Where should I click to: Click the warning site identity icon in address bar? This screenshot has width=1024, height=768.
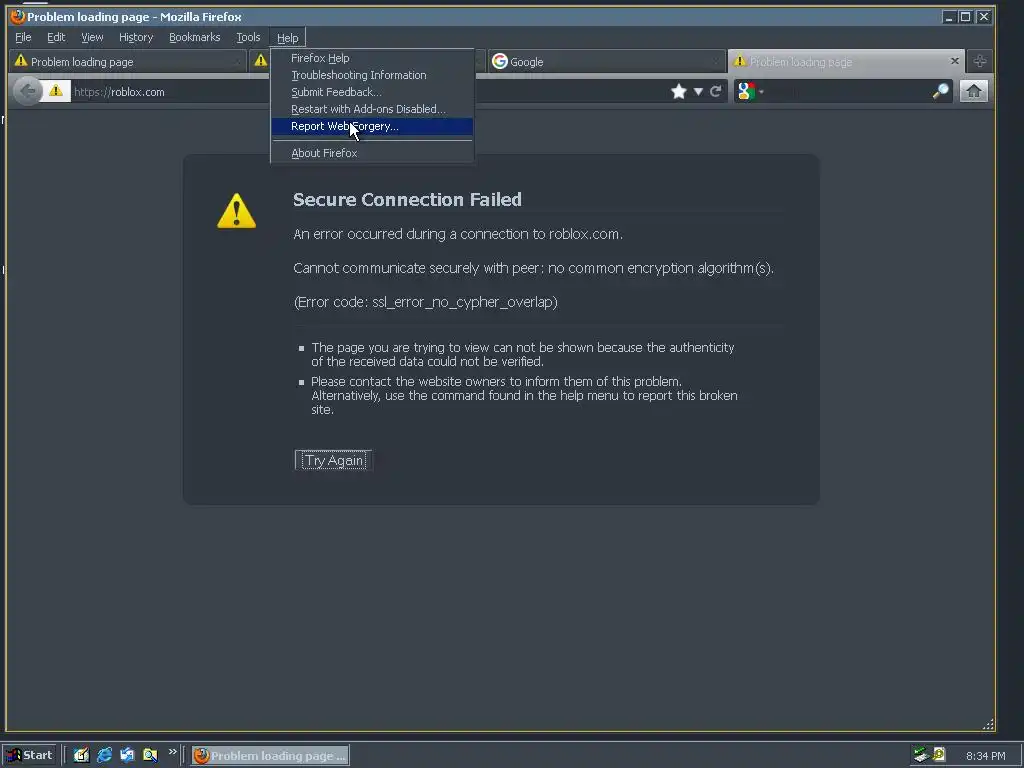coord(56,91)
